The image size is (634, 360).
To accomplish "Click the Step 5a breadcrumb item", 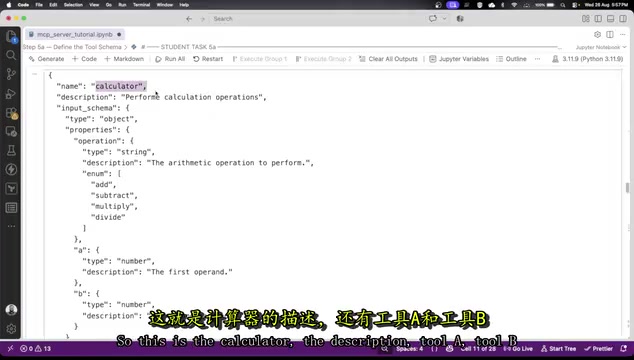I will click(72, 47).
